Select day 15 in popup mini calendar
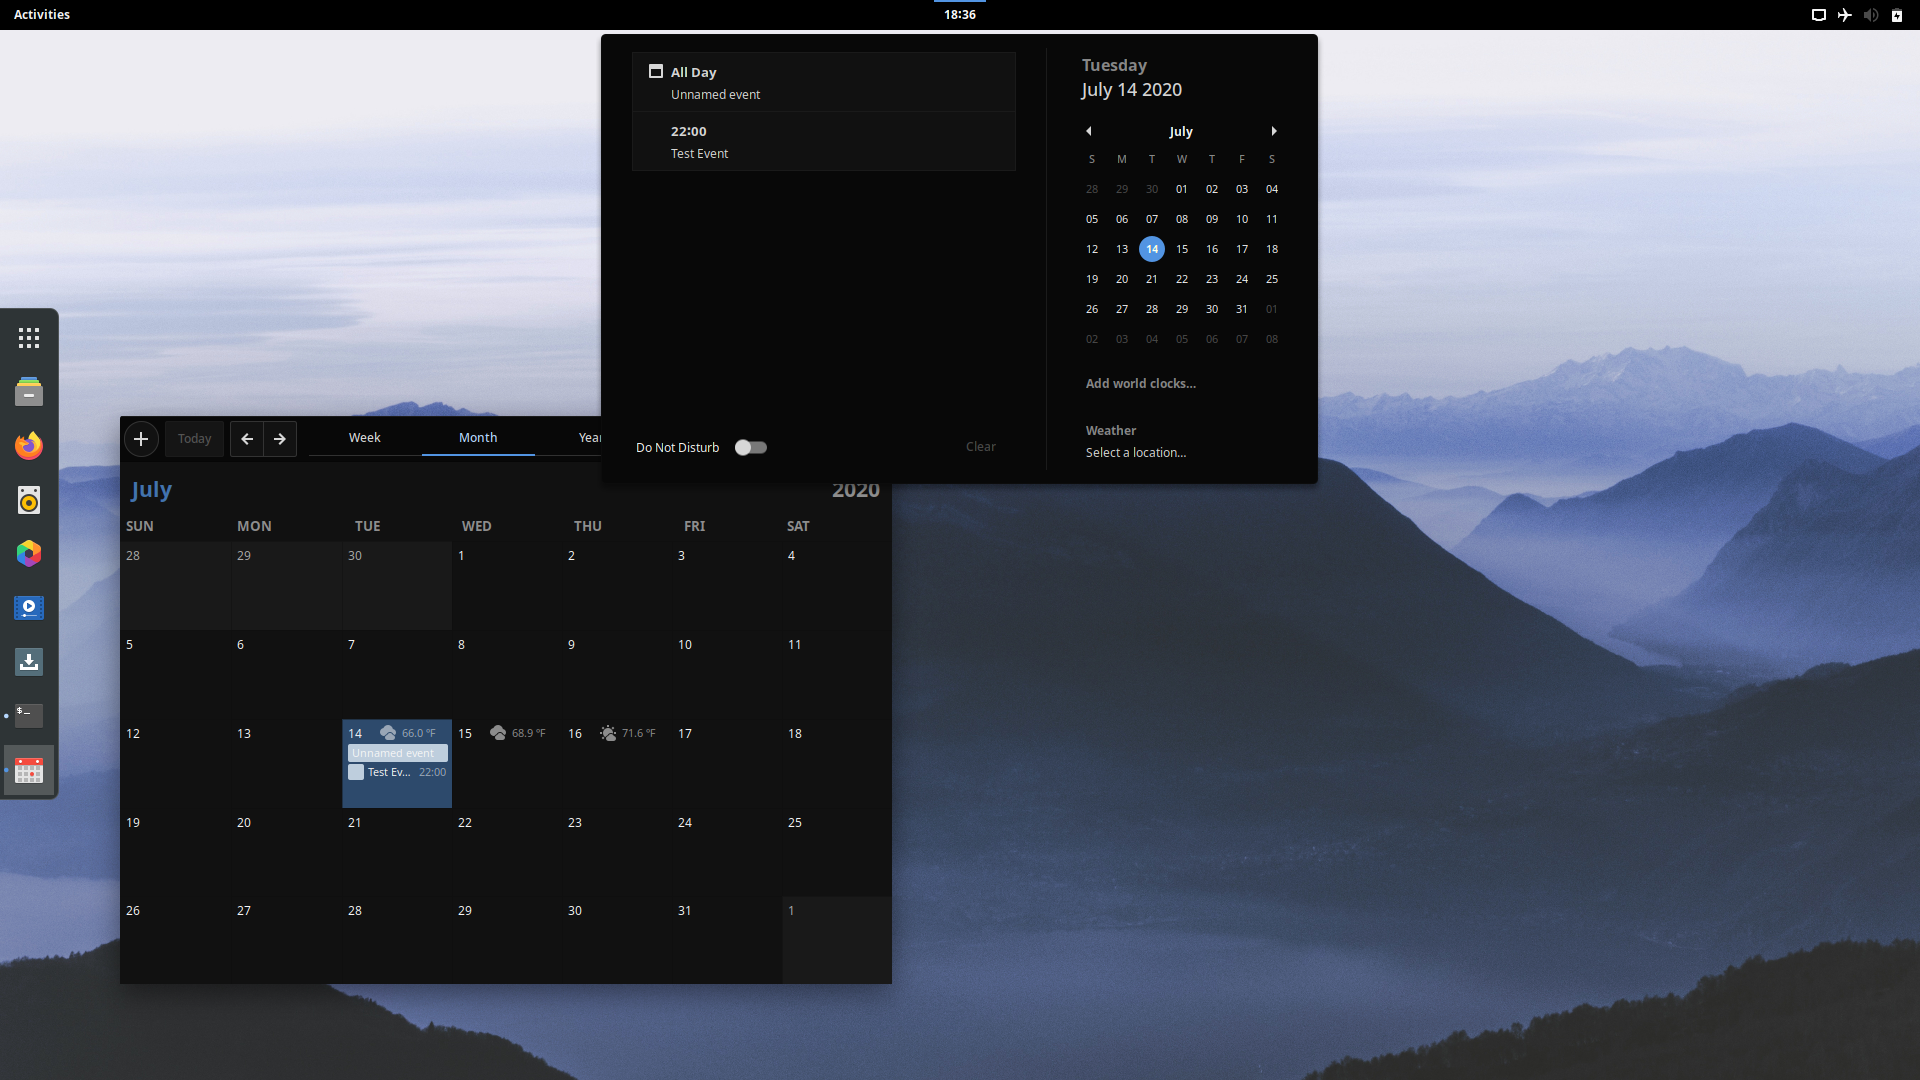Screen dimensions: 1920x1080 tap(1182, 249)
